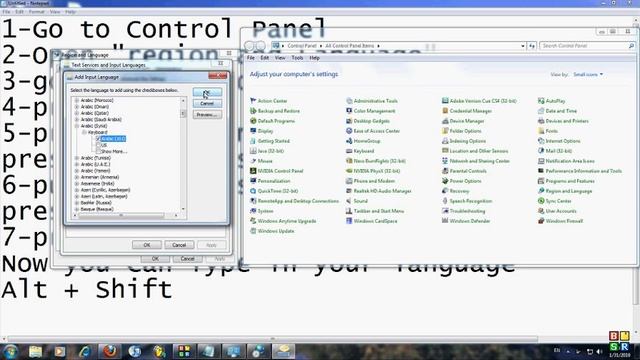Click Cancel in Text Services dialog
The height and width of the screenshot is (360, 640).
(x=179, y=245)
